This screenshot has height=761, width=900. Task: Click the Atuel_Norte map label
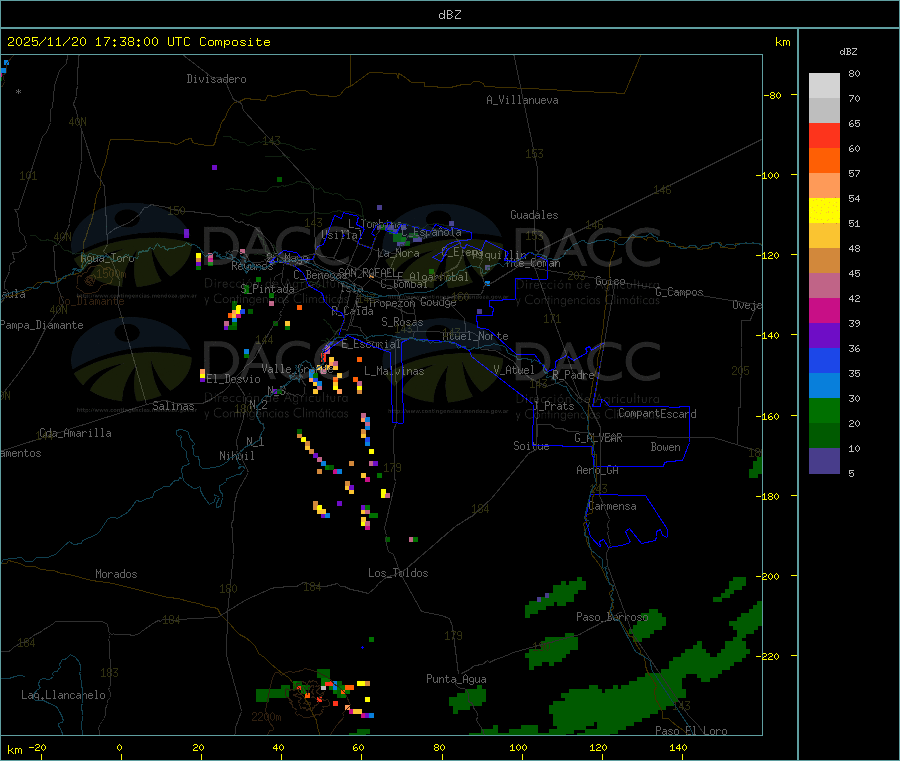[475, 336]
